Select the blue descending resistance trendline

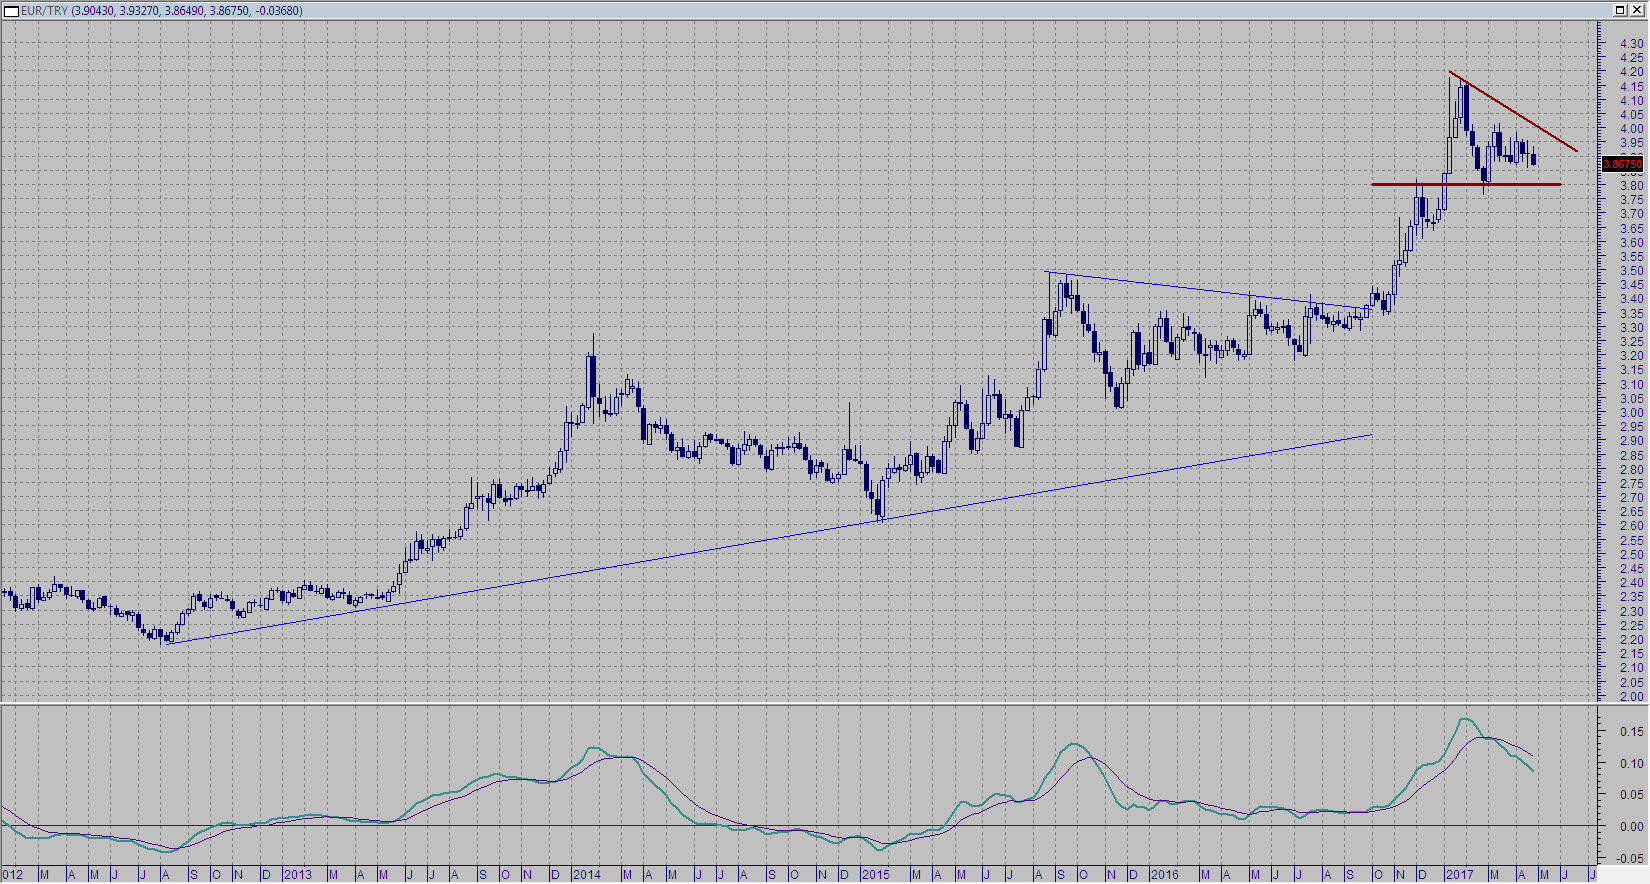tap(1200, 289)
